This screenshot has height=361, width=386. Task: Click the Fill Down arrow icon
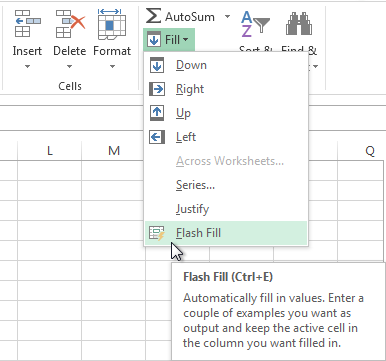pos(157,65)
